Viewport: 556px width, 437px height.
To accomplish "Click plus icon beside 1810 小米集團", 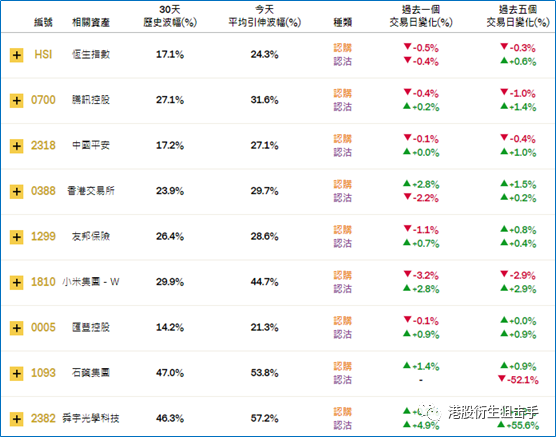I will (16, 282).
